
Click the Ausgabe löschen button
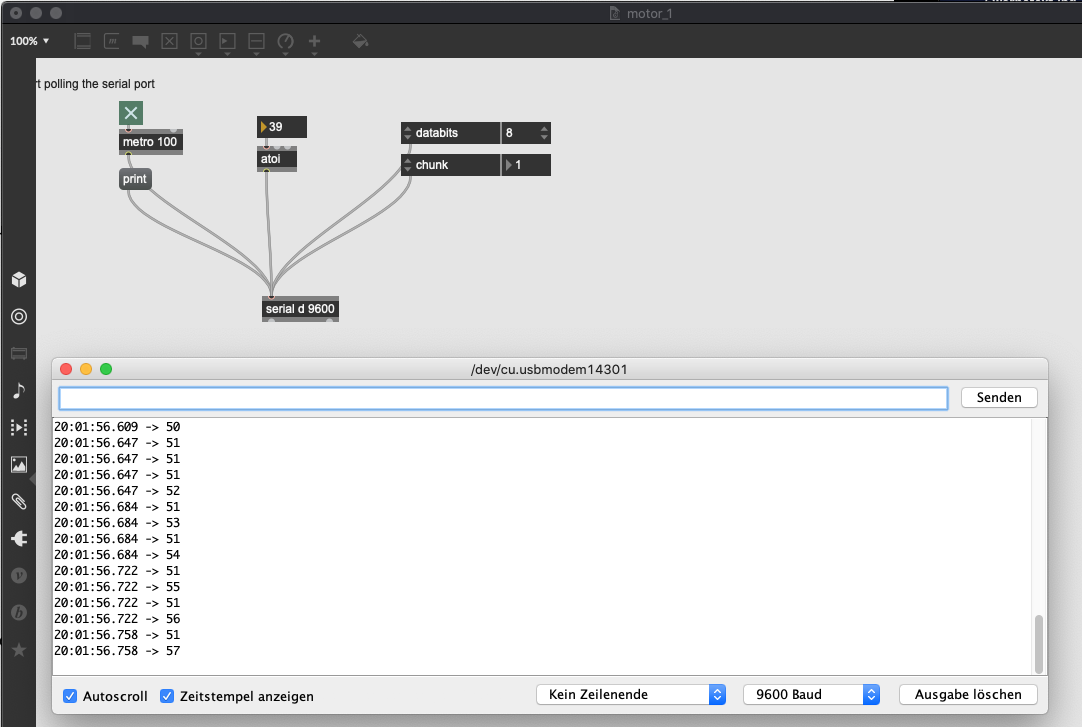(967, 695)
